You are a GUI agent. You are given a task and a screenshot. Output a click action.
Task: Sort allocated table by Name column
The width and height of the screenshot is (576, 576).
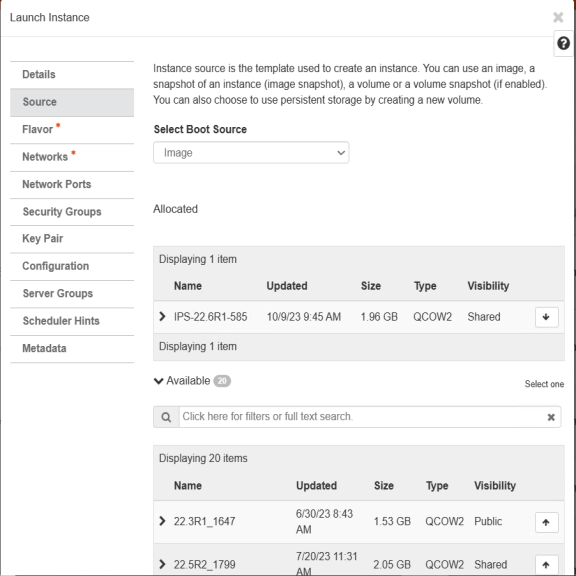pyautogui.click(x=188, y=286)
